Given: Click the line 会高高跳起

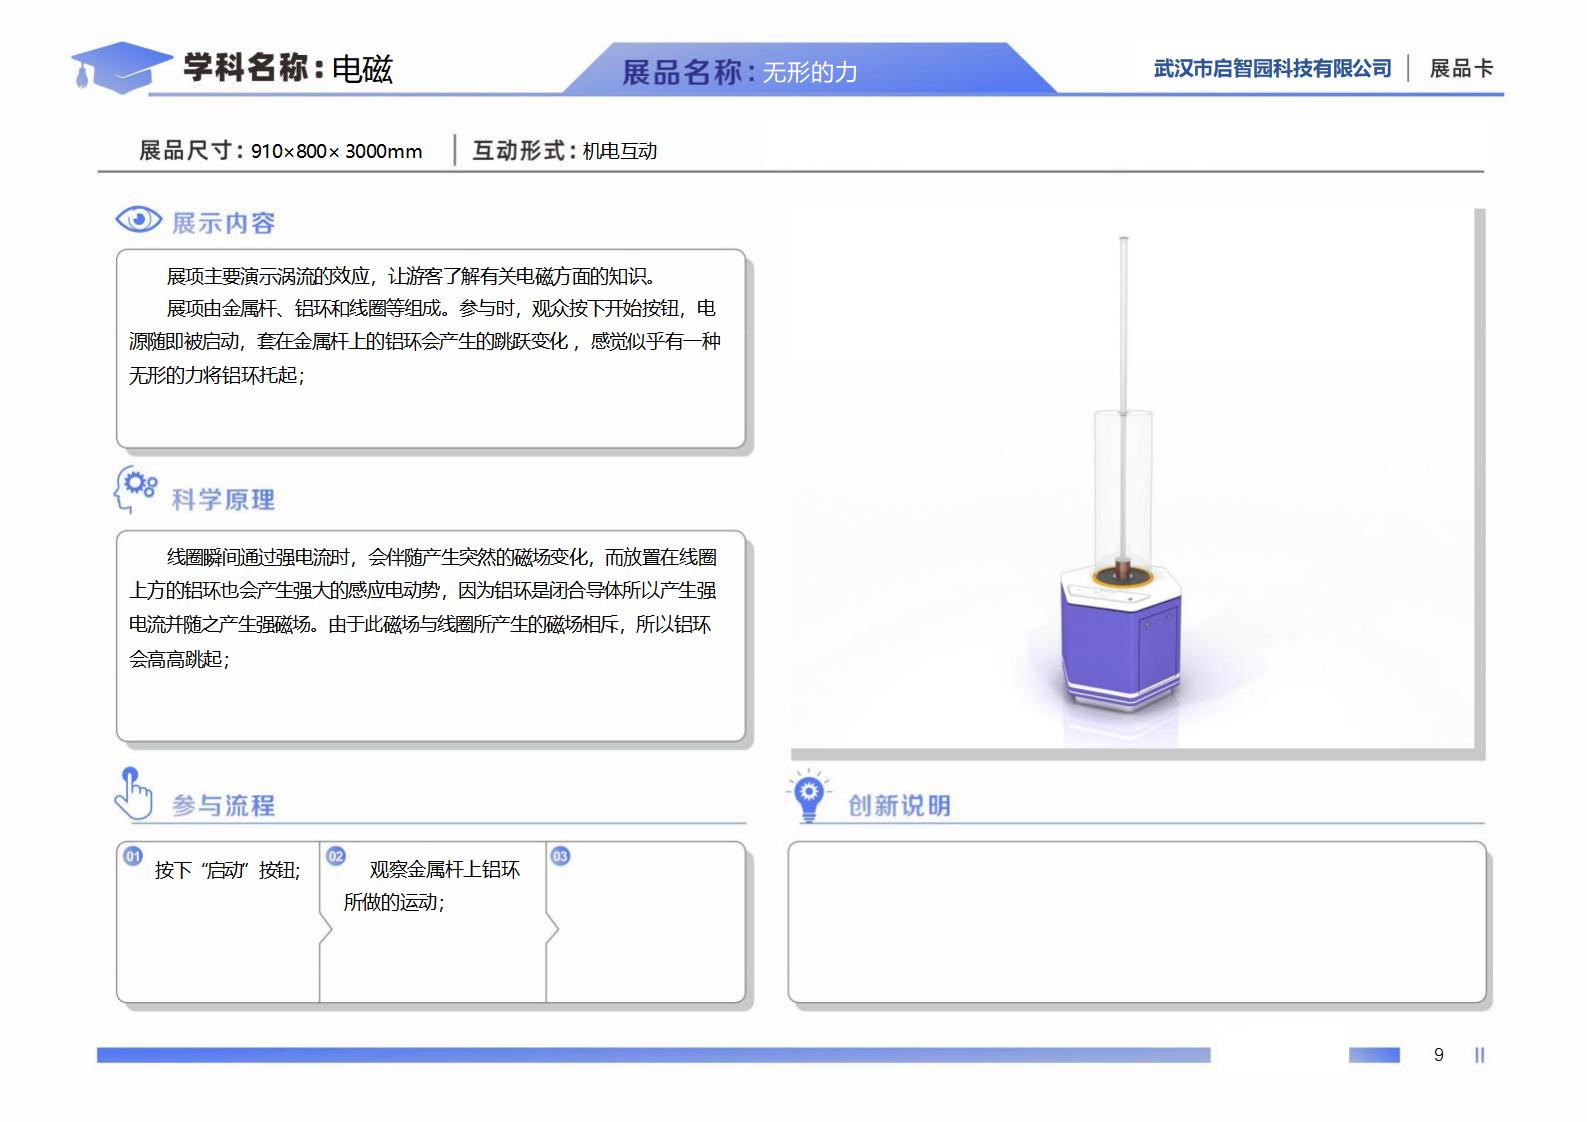Looking at the screenshot, I should [x=179, y=659].
